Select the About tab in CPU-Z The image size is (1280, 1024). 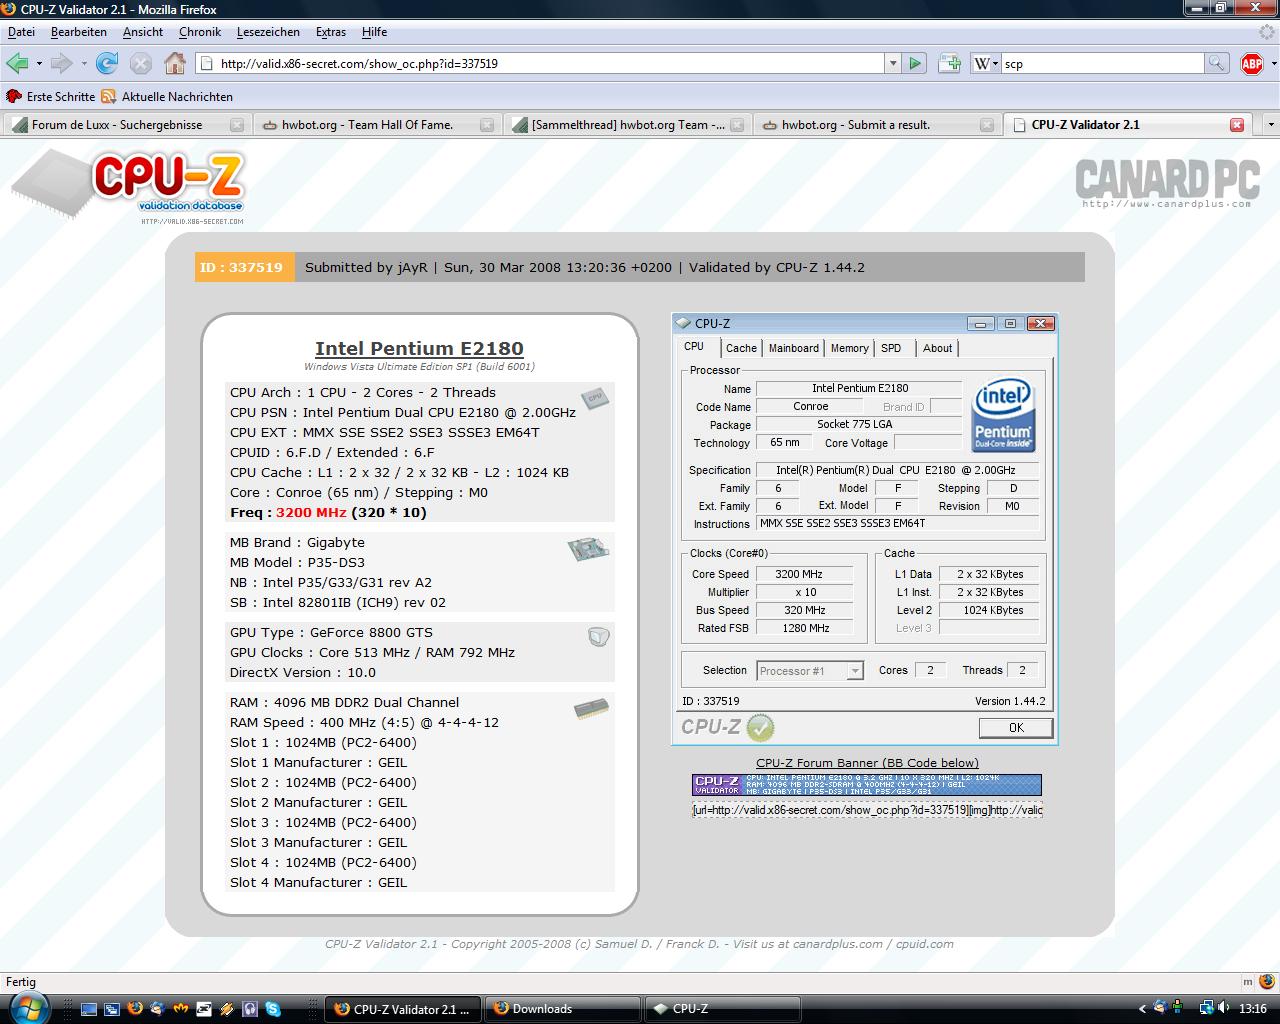[x=938, y=348]
